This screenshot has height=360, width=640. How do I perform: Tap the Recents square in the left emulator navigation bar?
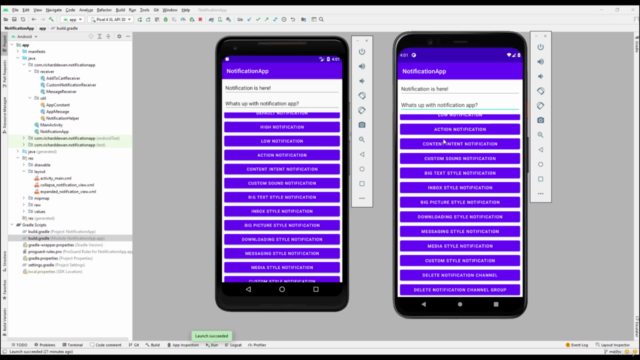point(316,289)
